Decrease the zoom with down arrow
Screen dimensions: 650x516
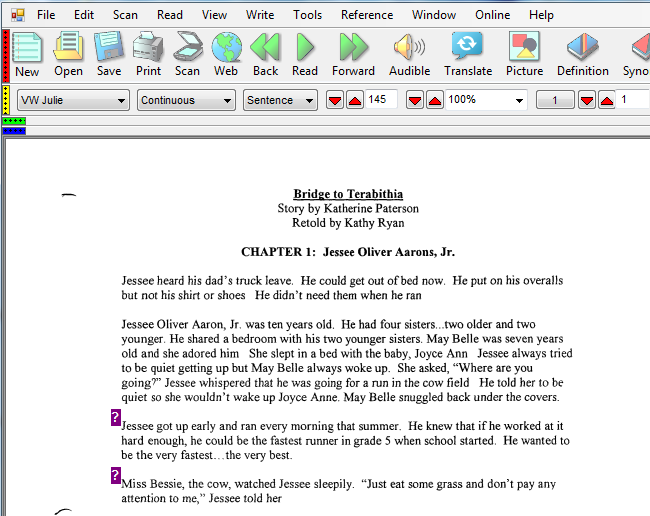[415, 100]
